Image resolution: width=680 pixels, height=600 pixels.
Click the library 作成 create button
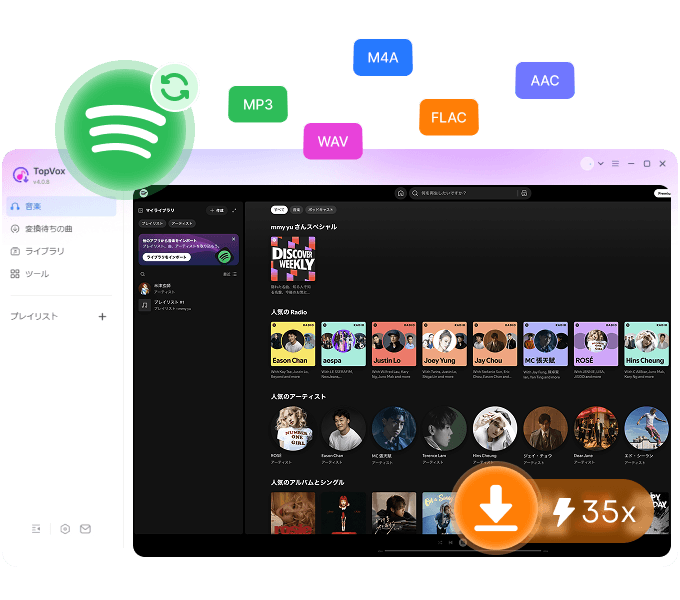coord(217,210)
